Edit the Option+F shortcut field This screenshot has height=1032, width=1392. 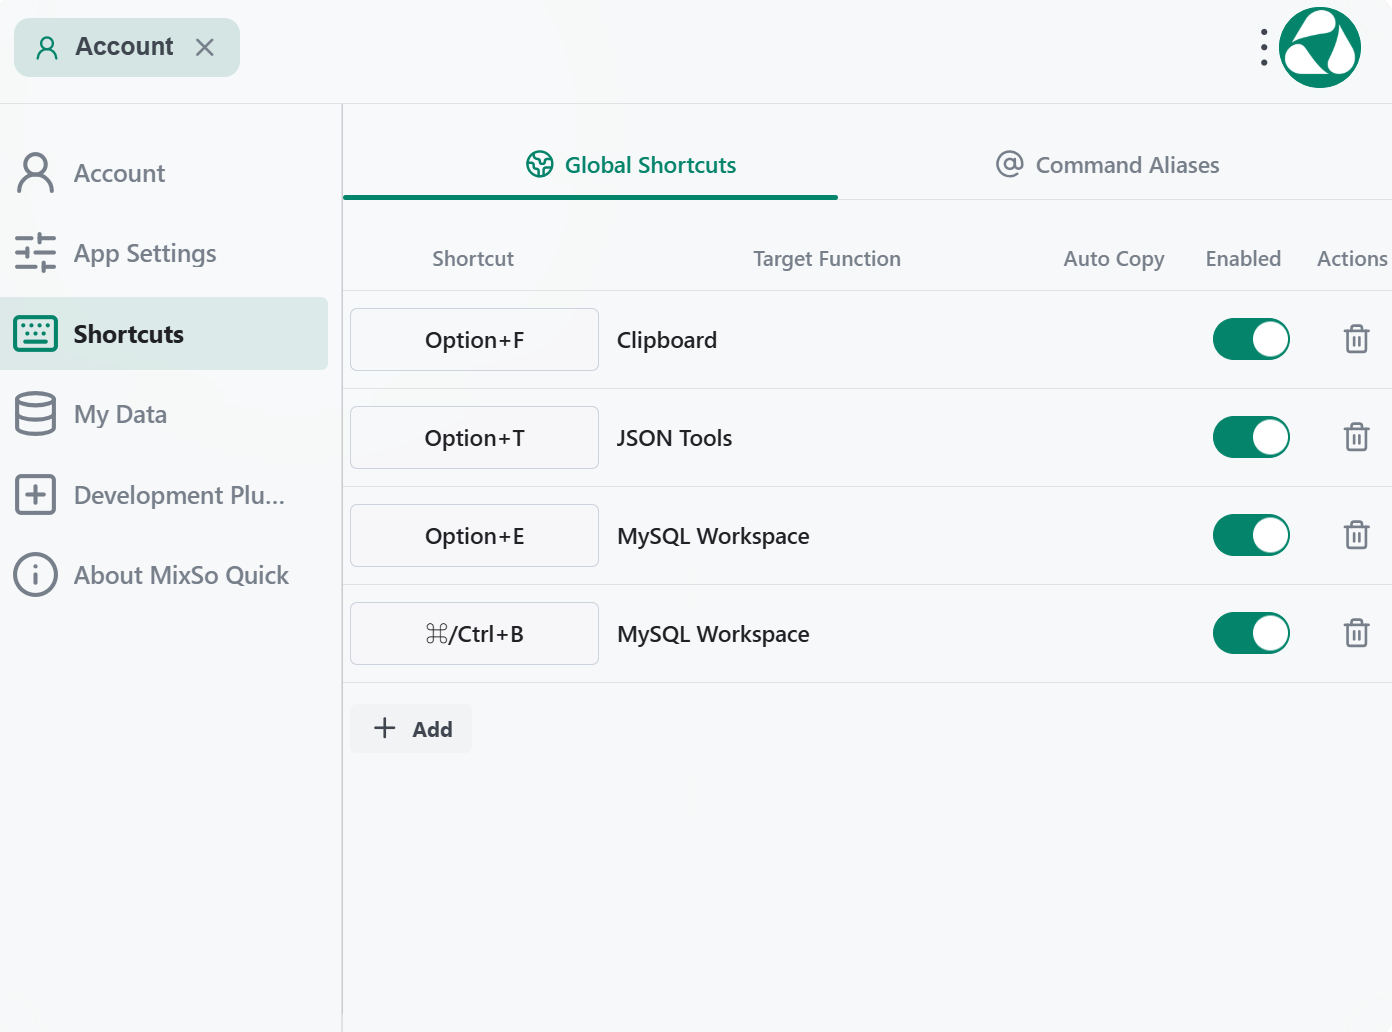(474, 340)
